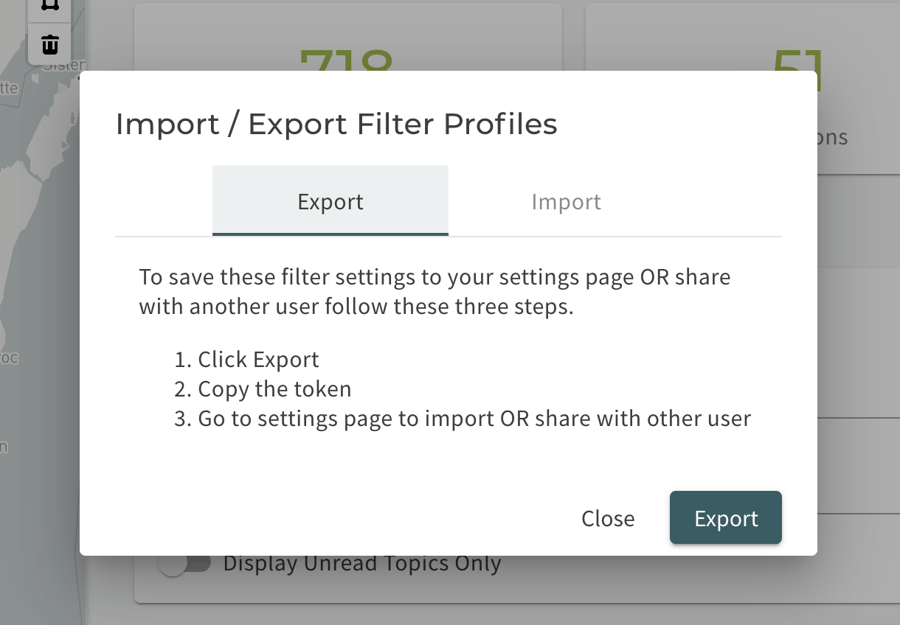Click the 'Go to settings page' step

click(474, 418)
